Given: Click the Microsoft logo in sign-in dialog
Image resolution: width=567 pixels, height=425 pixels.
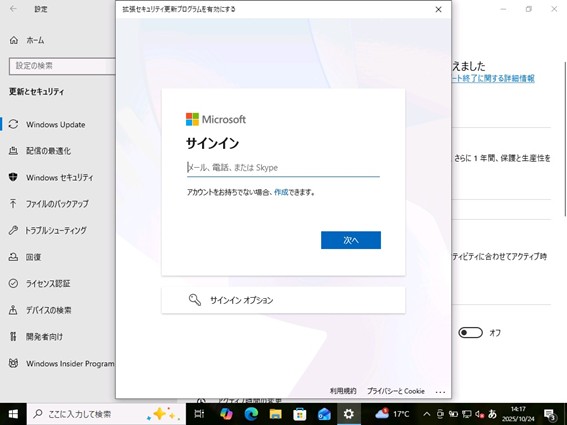Looking at the screenshot, I should pyautogui.click(x=216, y=119).
